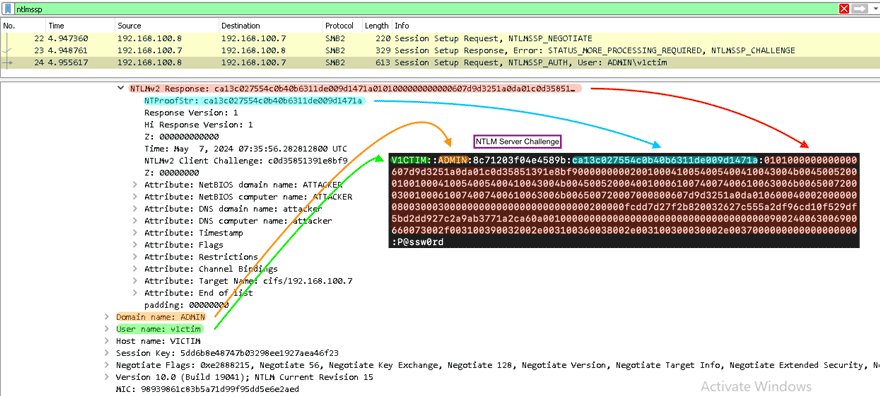Expand the 'User name: v1ctim' node

107,329
